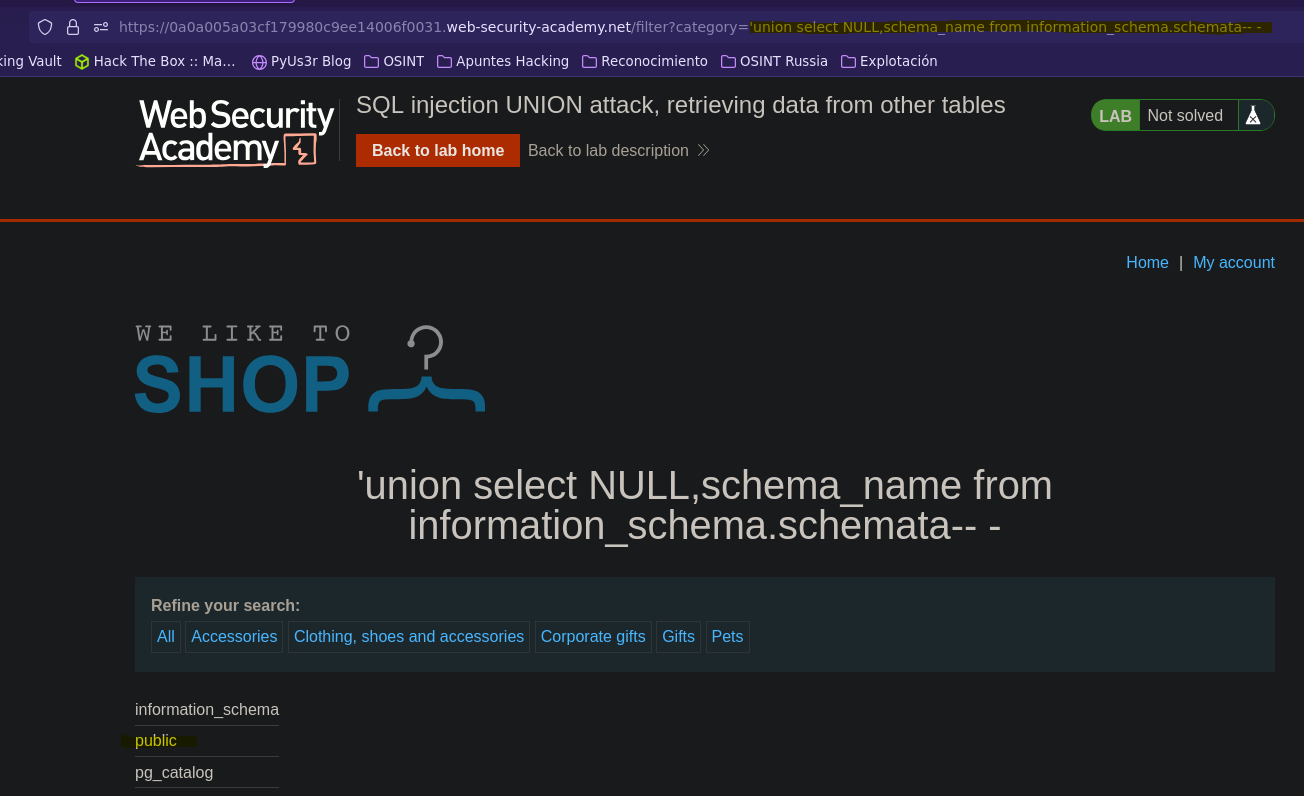Click the pg_catalog result row

(x=207, y=772)
